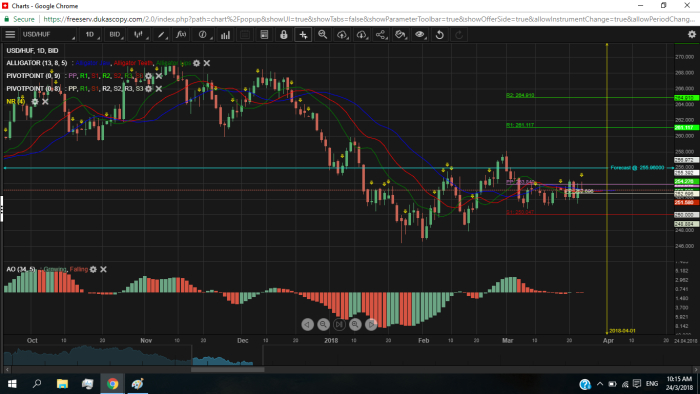Click the horizontal chart scrollbar thumb
The width and height of the screenshot is (700, 394).
pos(228,369)
